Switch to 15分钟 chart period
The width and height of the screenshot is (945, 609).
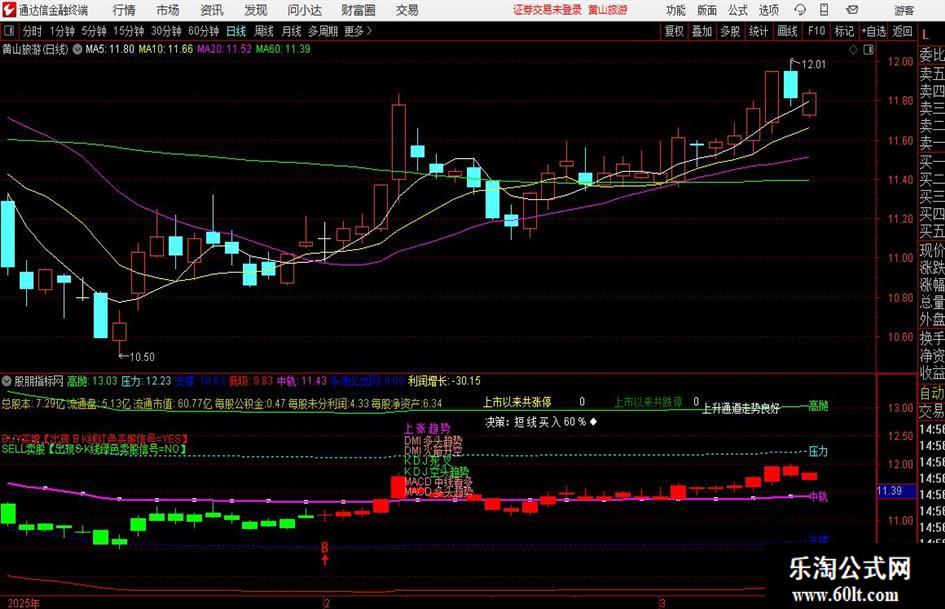click(x=129, y=31)
